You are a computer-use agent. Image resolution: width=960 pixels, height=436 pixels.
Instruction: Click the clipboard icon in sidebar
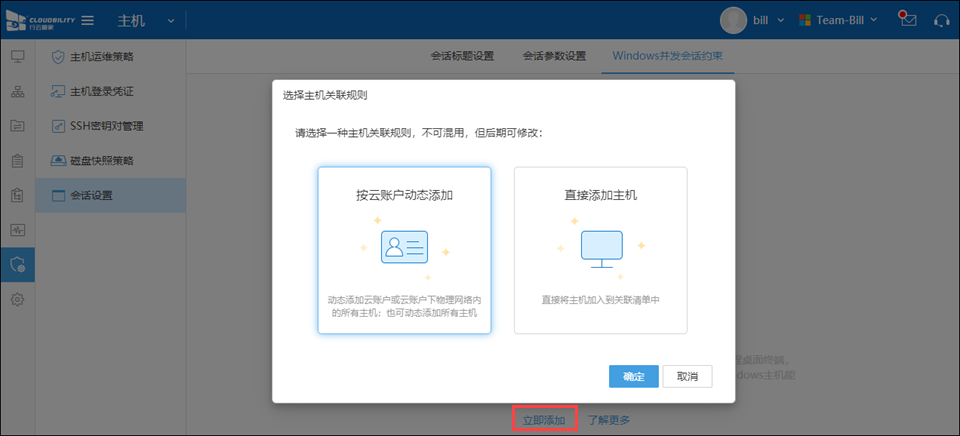pyautogui.click(x=18, y=161)
